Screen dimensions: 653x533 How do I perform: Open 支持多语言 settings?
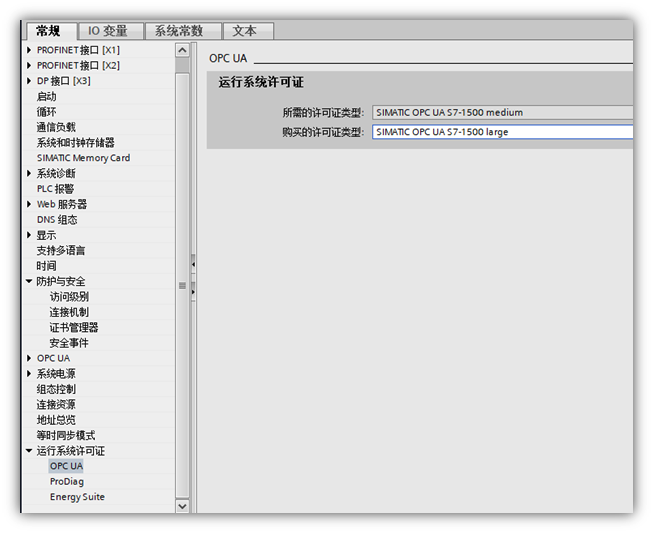[x=61, y=250]
